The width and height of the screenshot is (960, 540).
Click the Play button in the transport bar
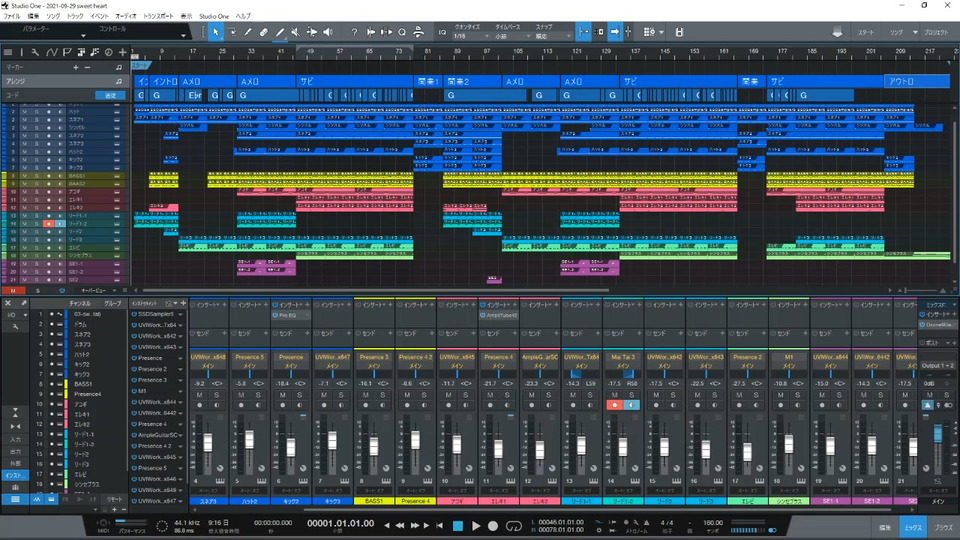tap(476, 525)
